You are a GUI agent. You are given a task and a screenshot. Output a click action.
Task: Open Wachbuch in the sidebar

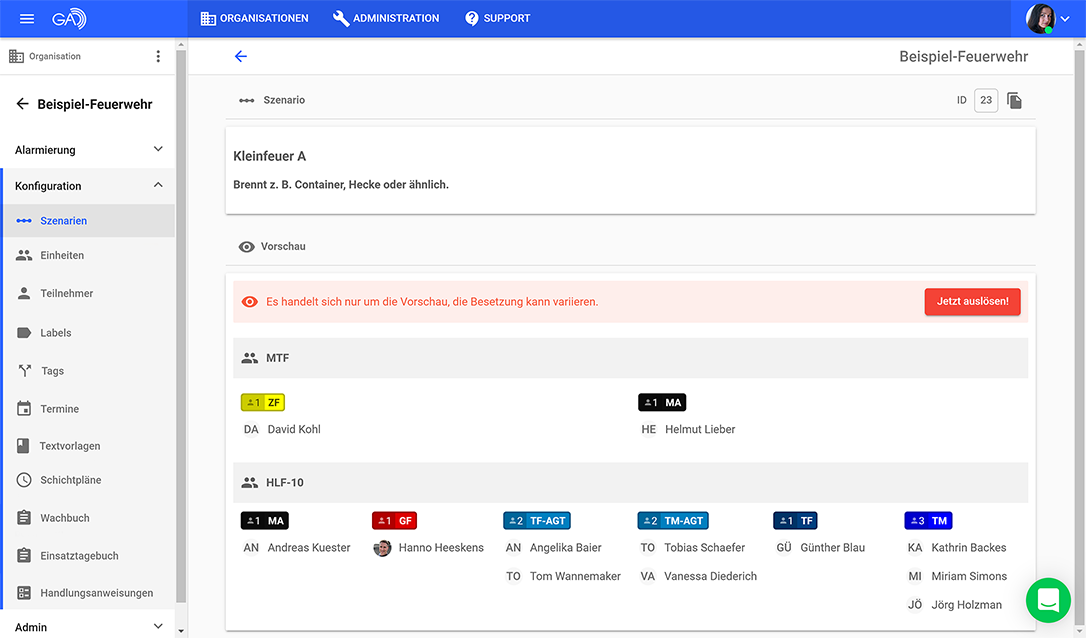click(64, 518)
